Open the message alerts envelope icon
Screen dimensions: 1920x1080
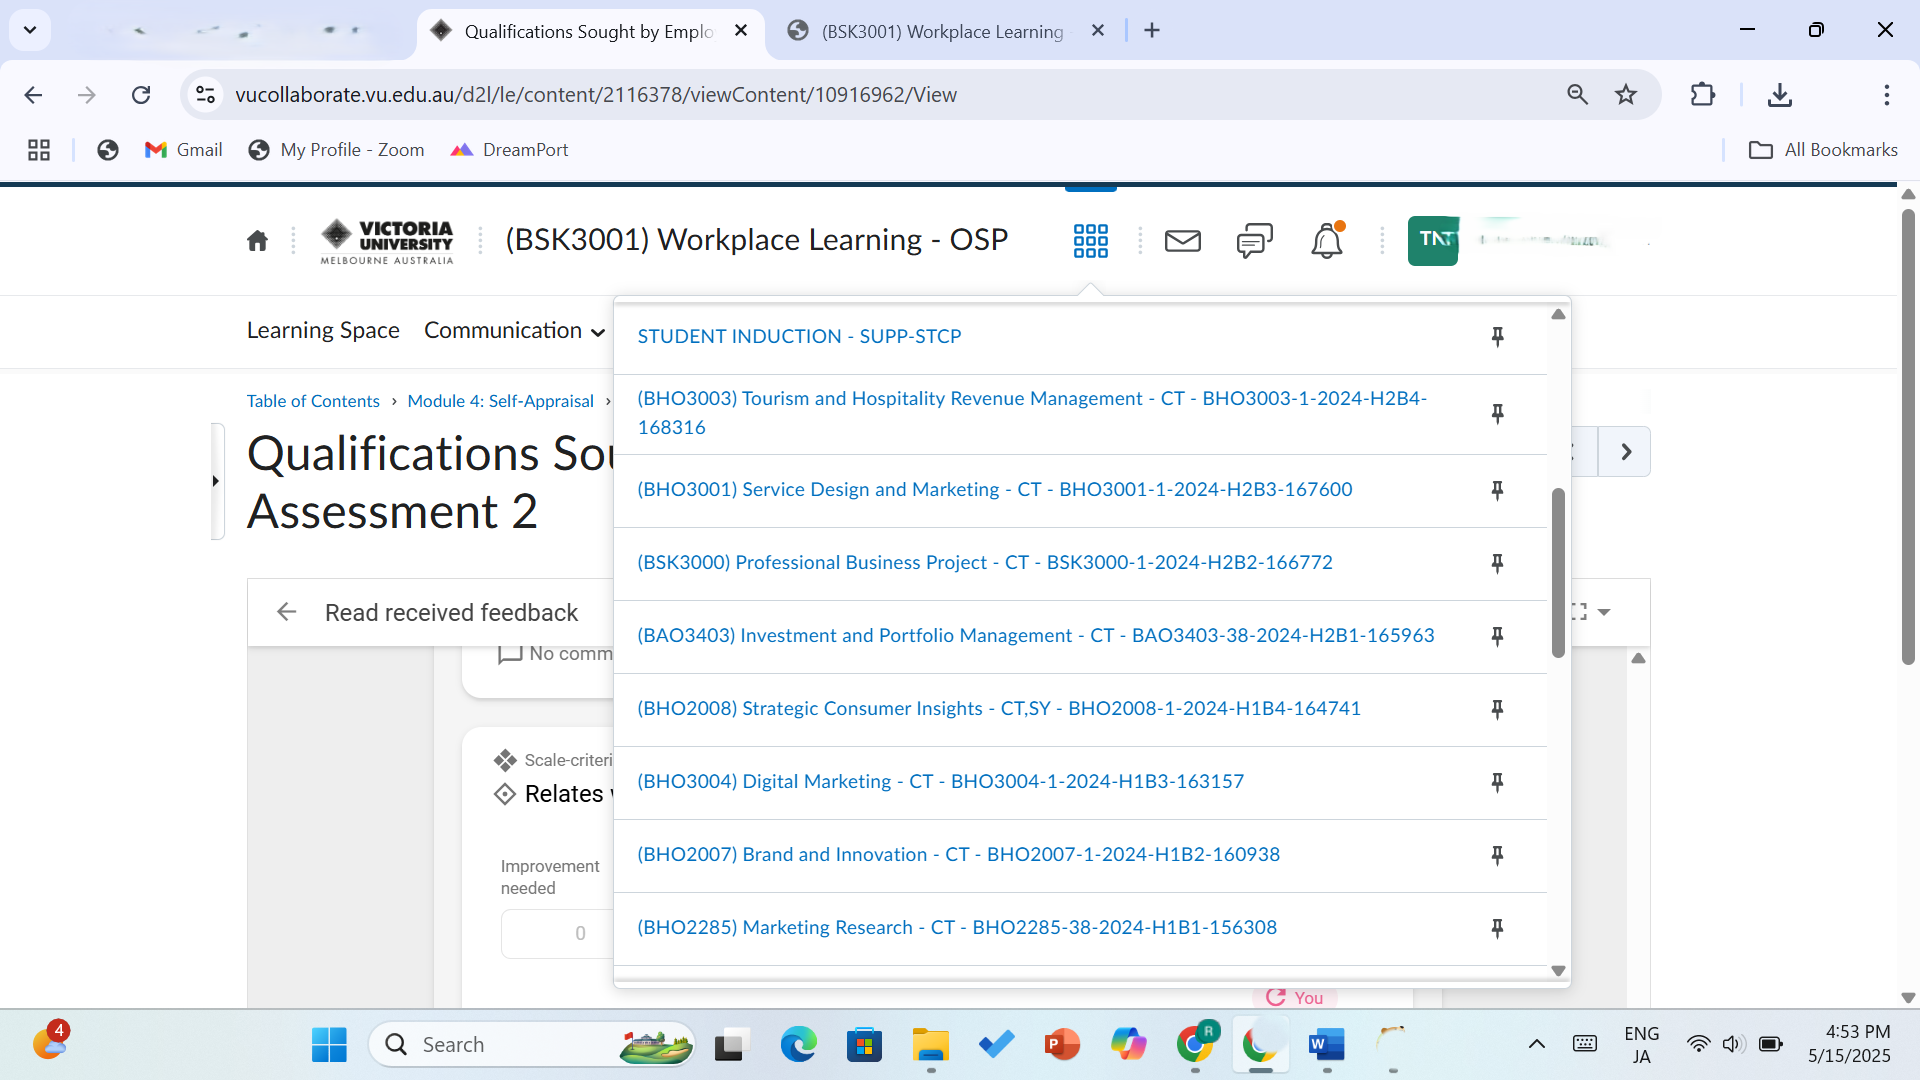point(1182,240)
